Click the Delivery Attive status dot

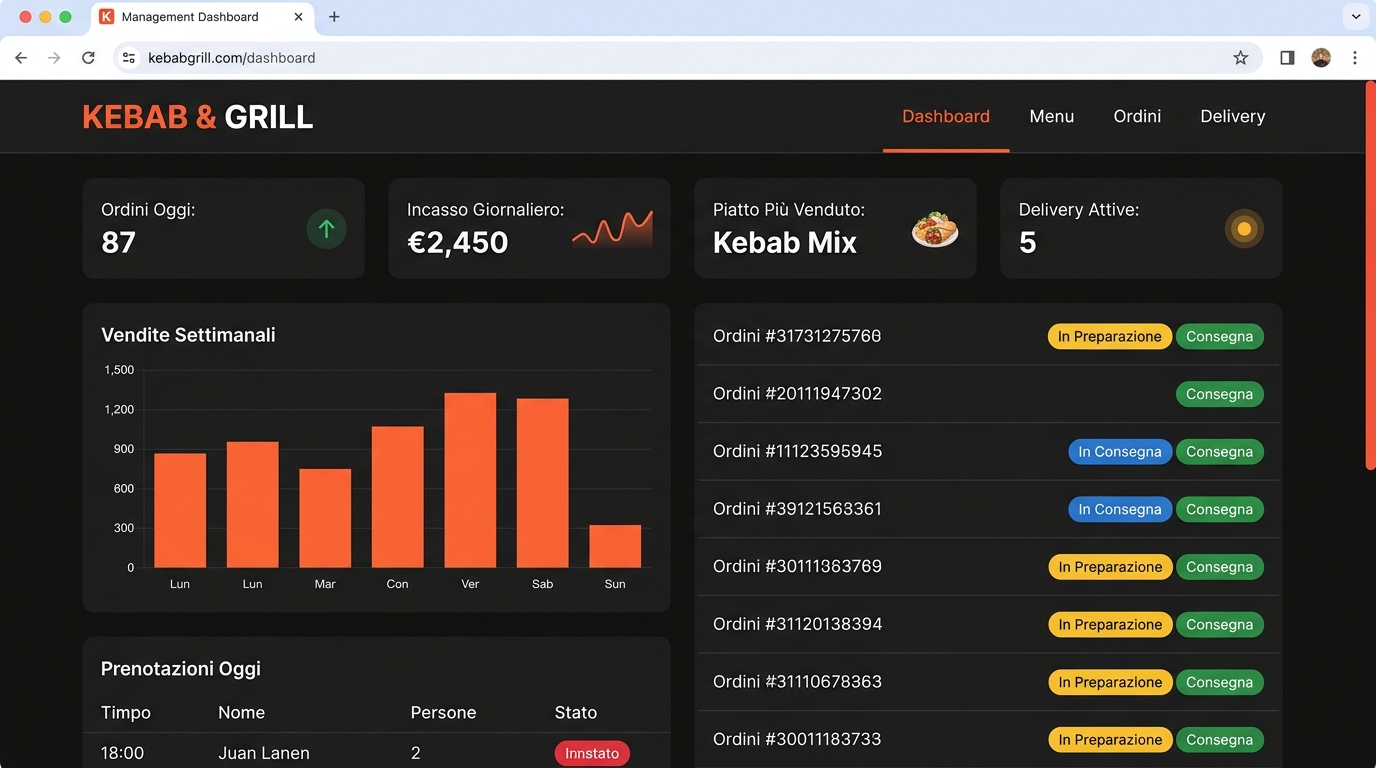1244,228
